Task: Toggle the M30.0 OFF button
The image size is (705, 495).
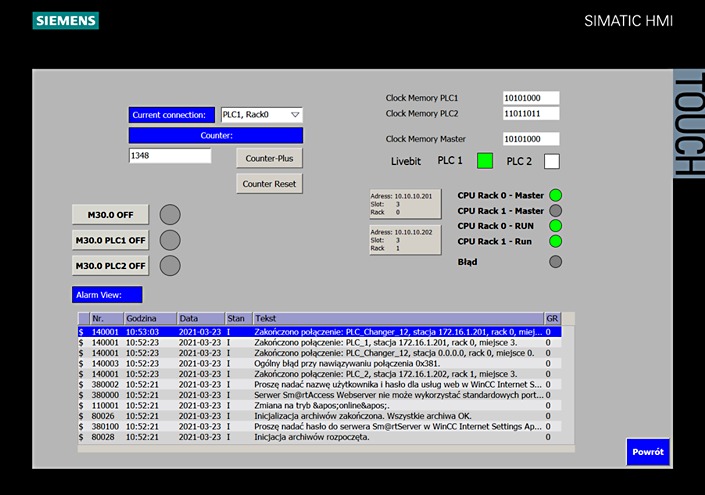Action: [x=110, y=214]
